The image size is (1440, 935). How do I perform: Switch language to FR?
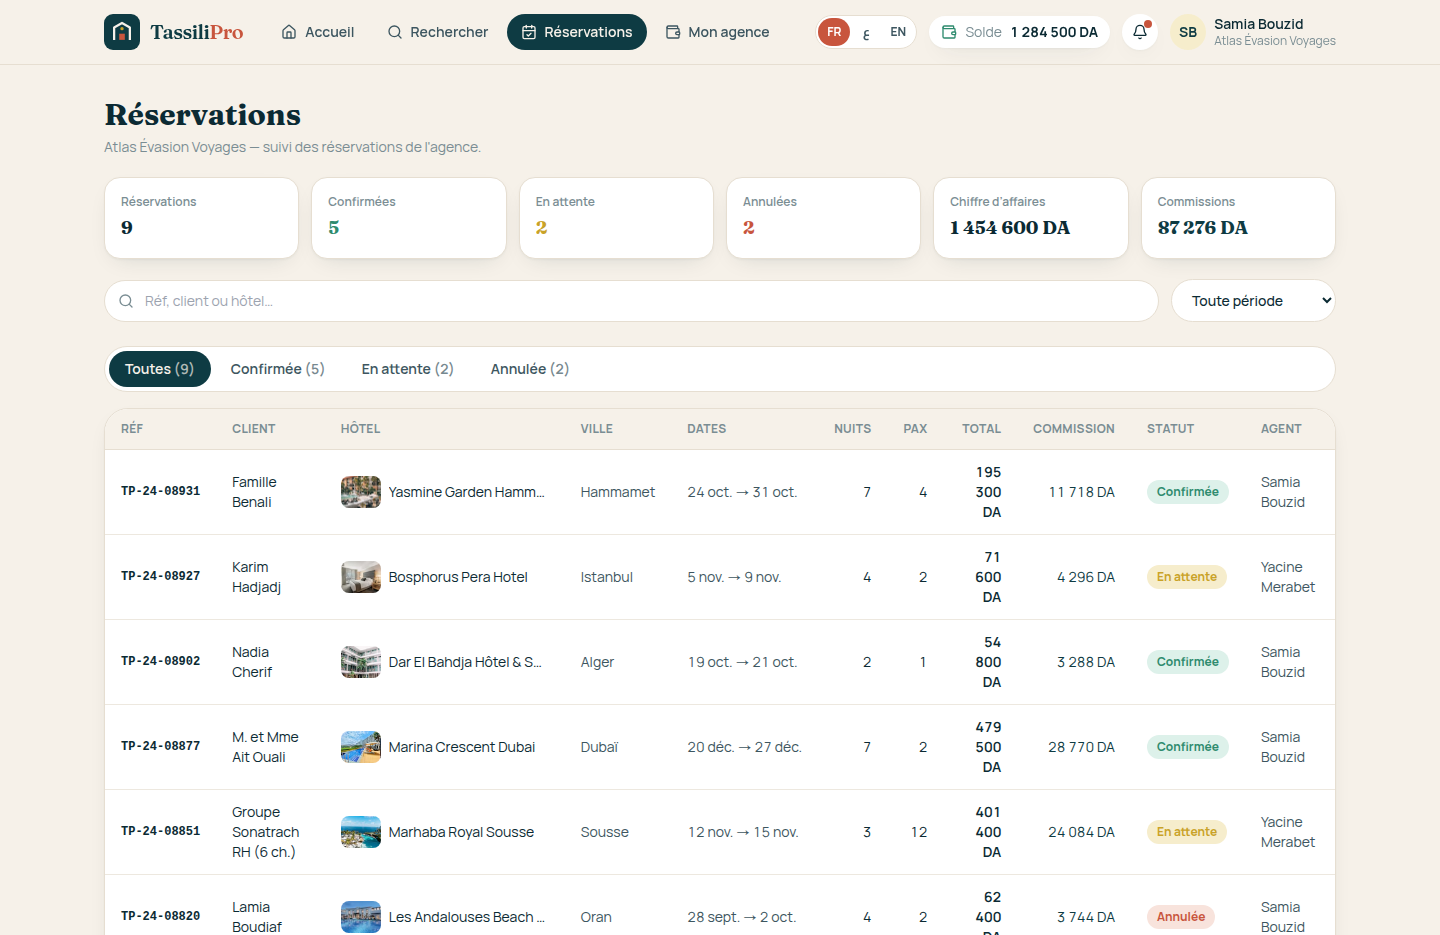point(834,32)
